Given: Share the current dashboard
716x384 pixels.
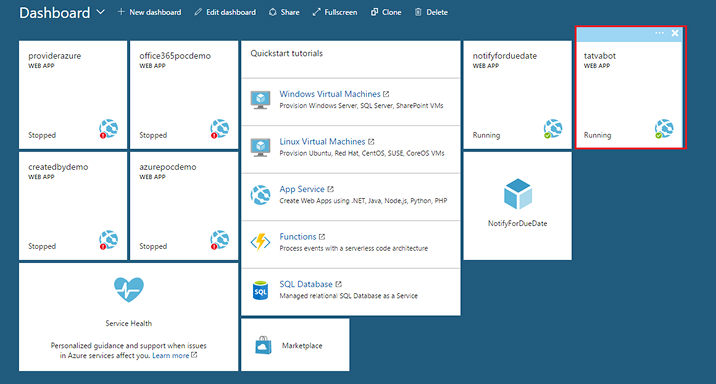Looking at the screenshot, I should pos(284,12).
